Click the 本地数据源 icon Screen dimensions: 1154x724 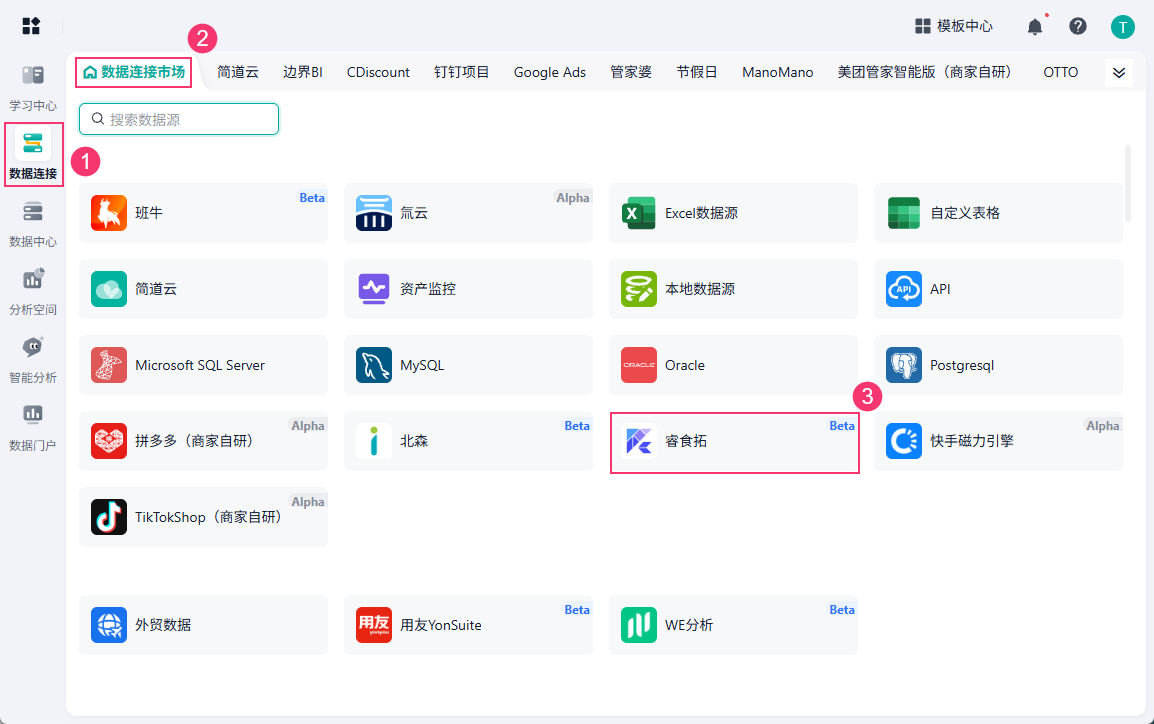[x=639, y=289]
